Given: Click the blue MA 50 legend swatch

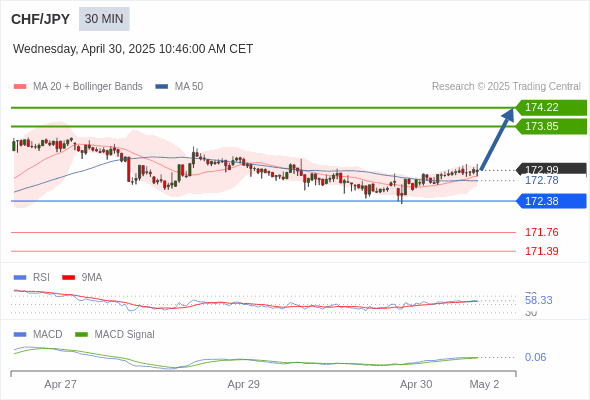Looking at the screenshot, I should click(162, 87).
